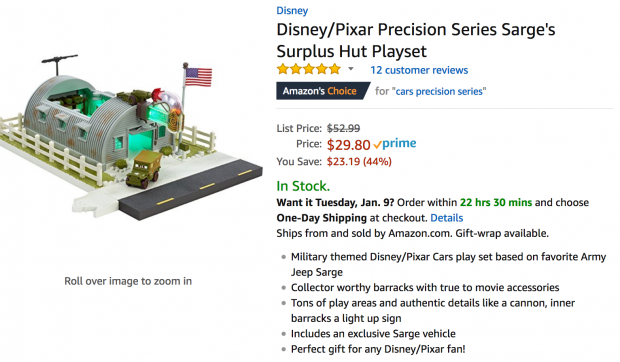This screenshot has height=362, width=620.
Task: Click the Amazon's Choice badge
Action: tap(323, 91)
